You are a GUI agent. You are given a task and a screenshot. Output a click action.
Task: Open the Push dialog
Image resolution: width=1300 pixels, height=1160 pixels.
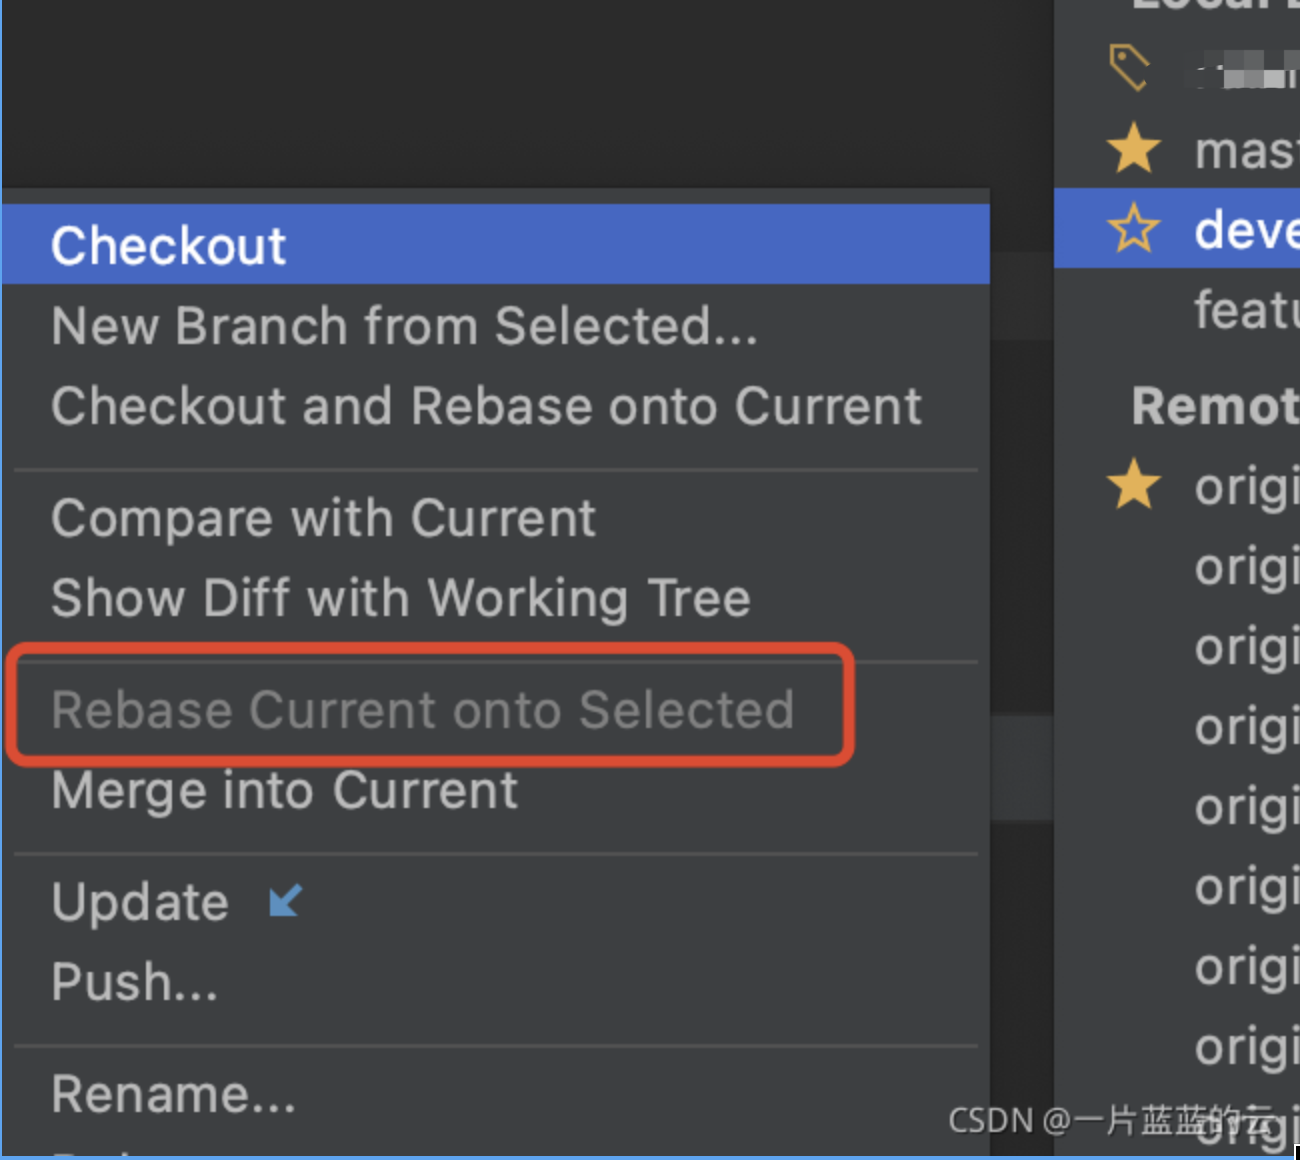pyautogui.click(x=134, y=981)
